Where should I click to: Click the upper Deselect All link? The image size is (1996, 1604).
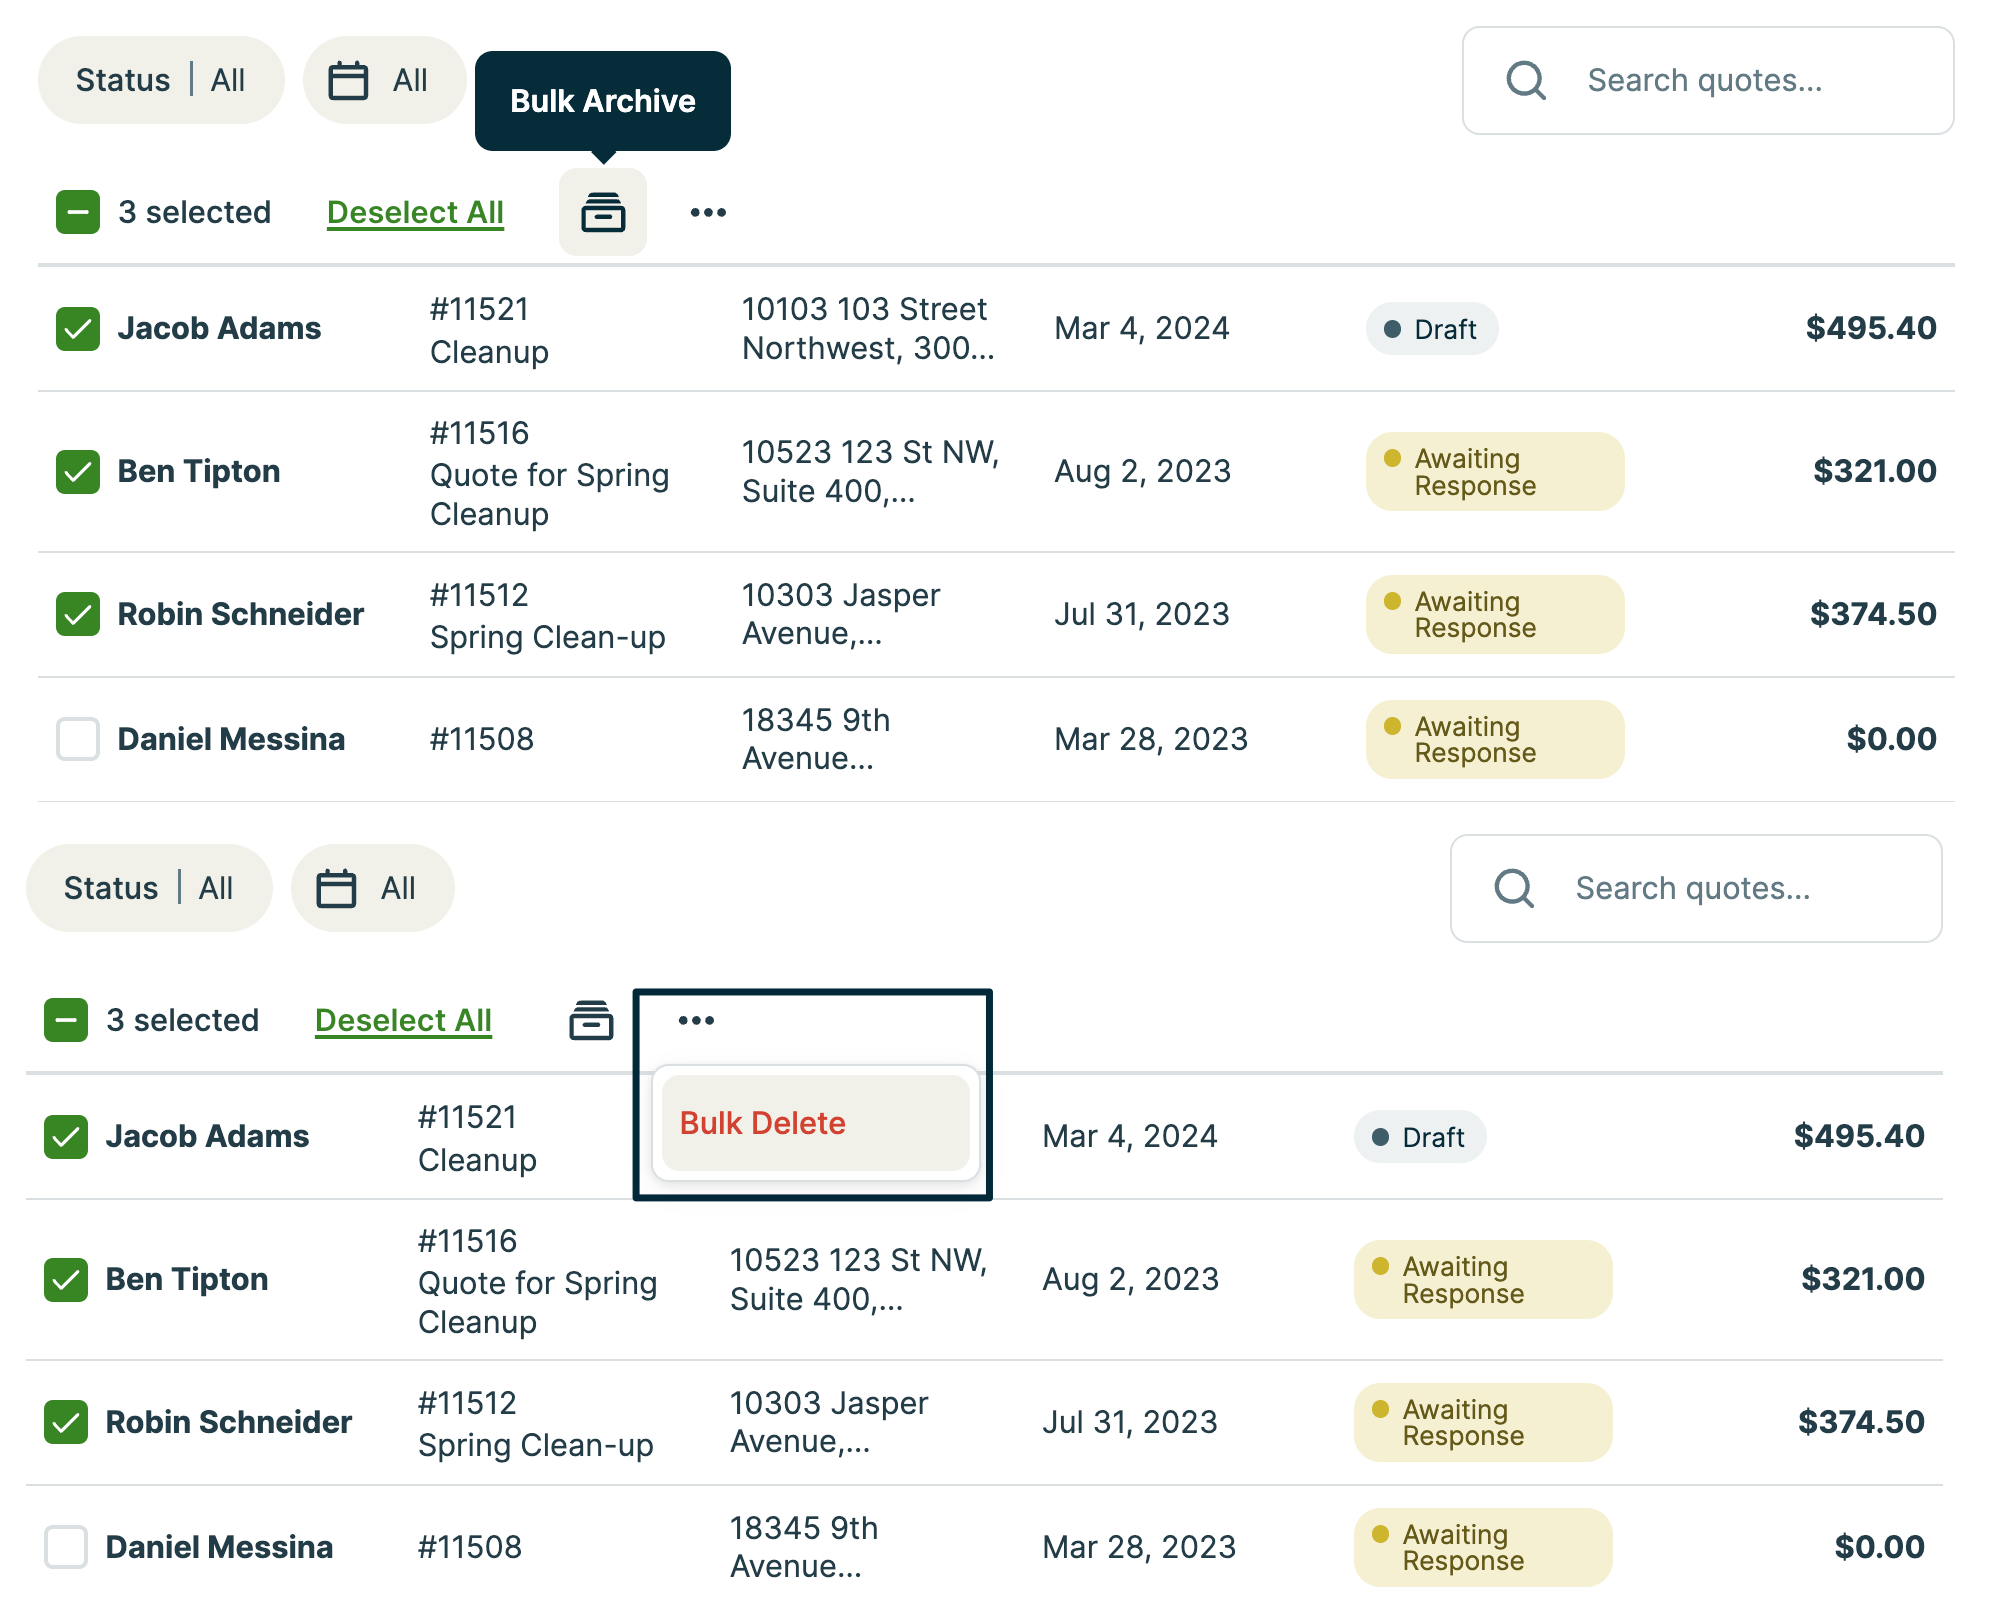click(x=415, y=212)
